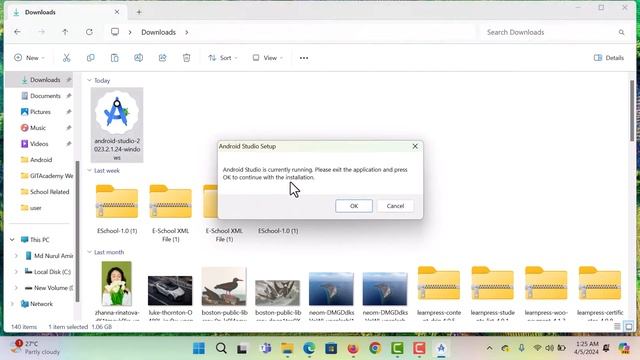The image size is (640, 360).
Task: Click Cancel in Android Studio Setup dialog
Action: tap(395, 206)
